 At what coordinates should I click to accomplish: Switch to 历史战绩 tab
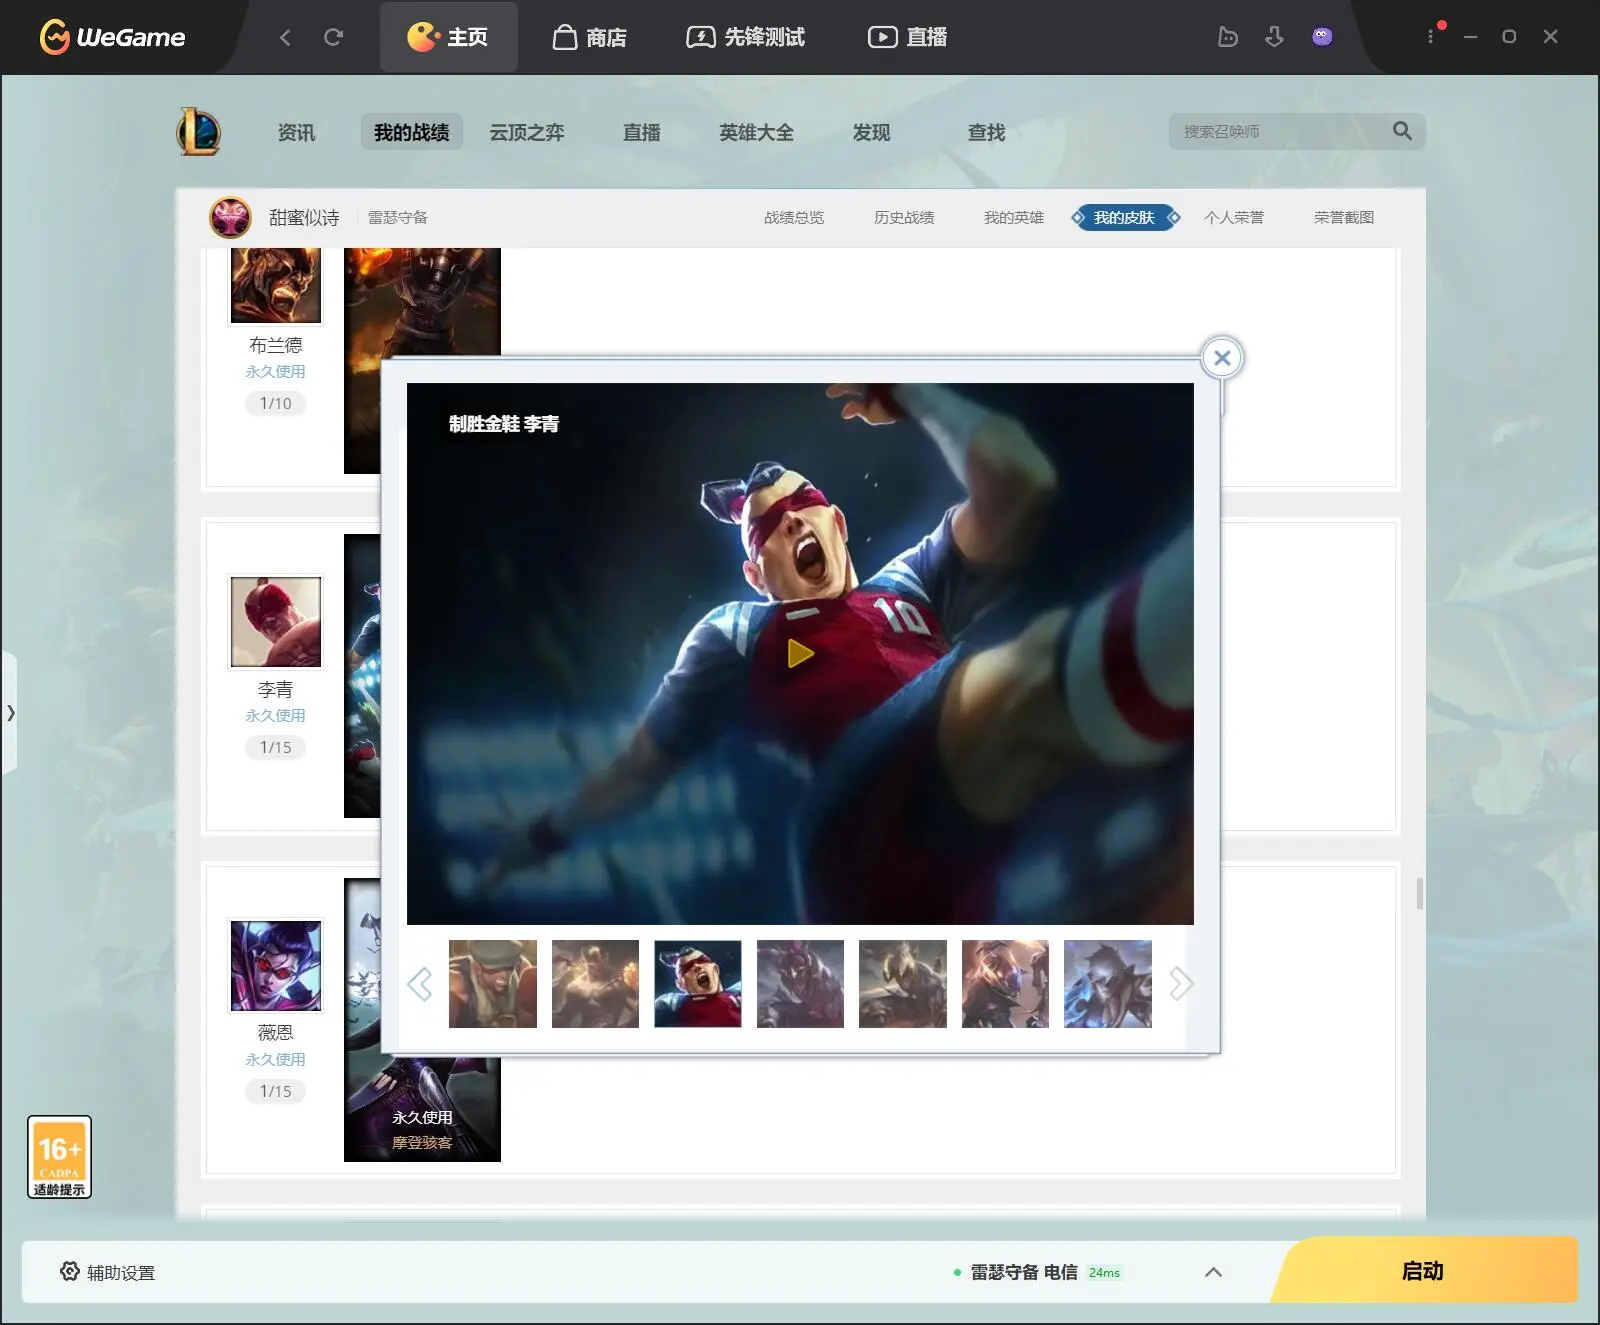(x=904, y=217)
